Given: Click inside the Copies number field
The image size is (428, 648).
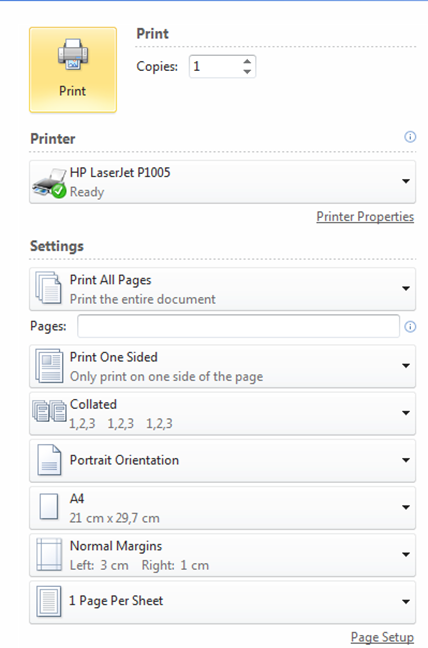Looking at the screenshot, I should [x=216, y=67].
